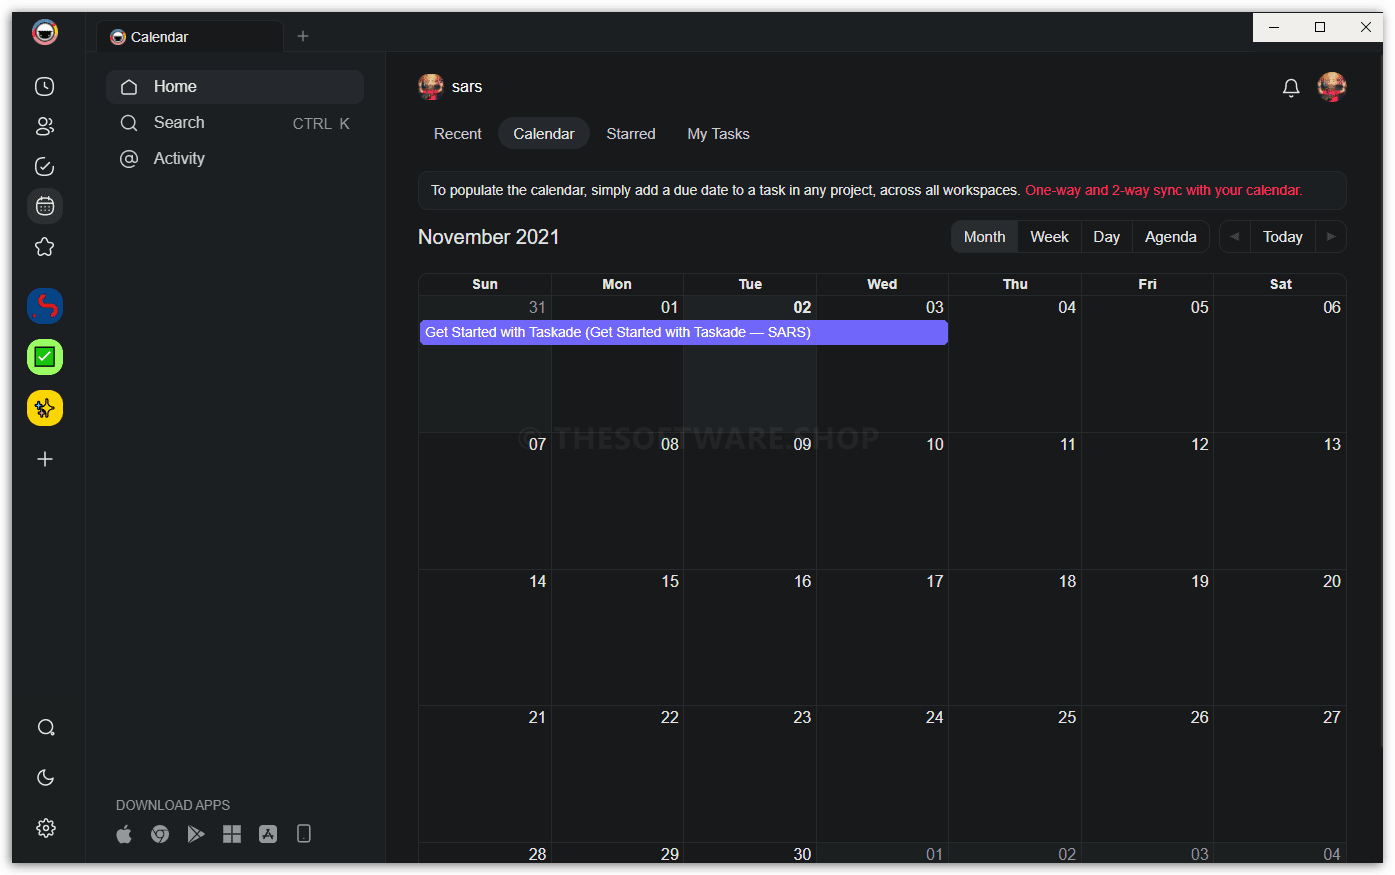
Task: Download the Chrome extension
Action: click(160, 834)
